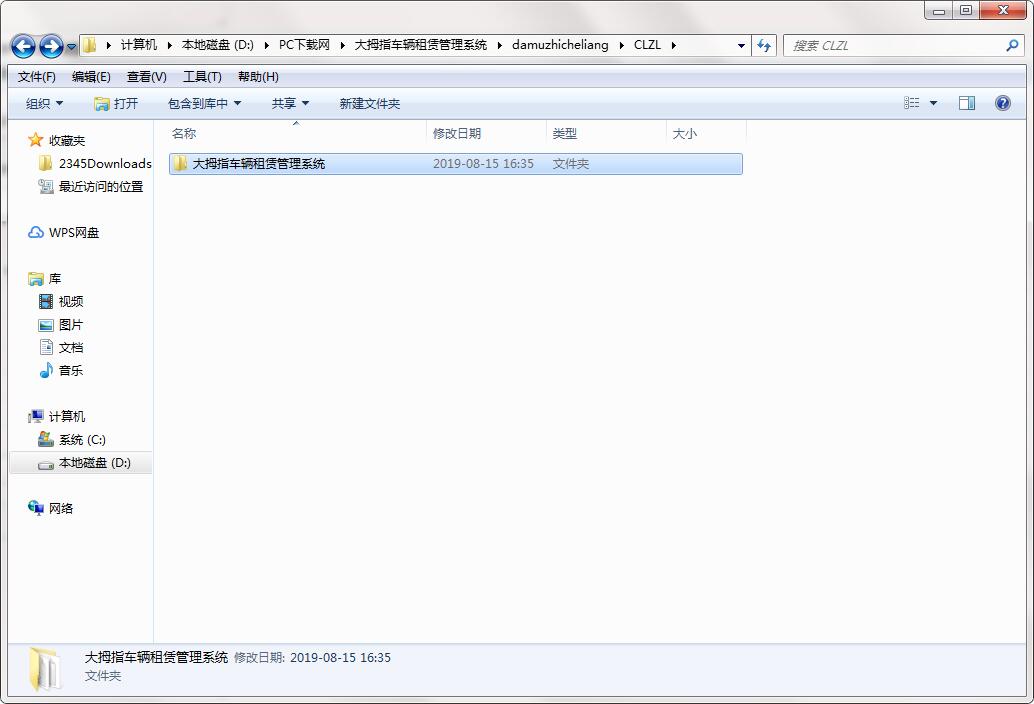This screenshot has width=1034, height=704.
Task: Click the Back navigation arrow button
Action: coord(23,46)
